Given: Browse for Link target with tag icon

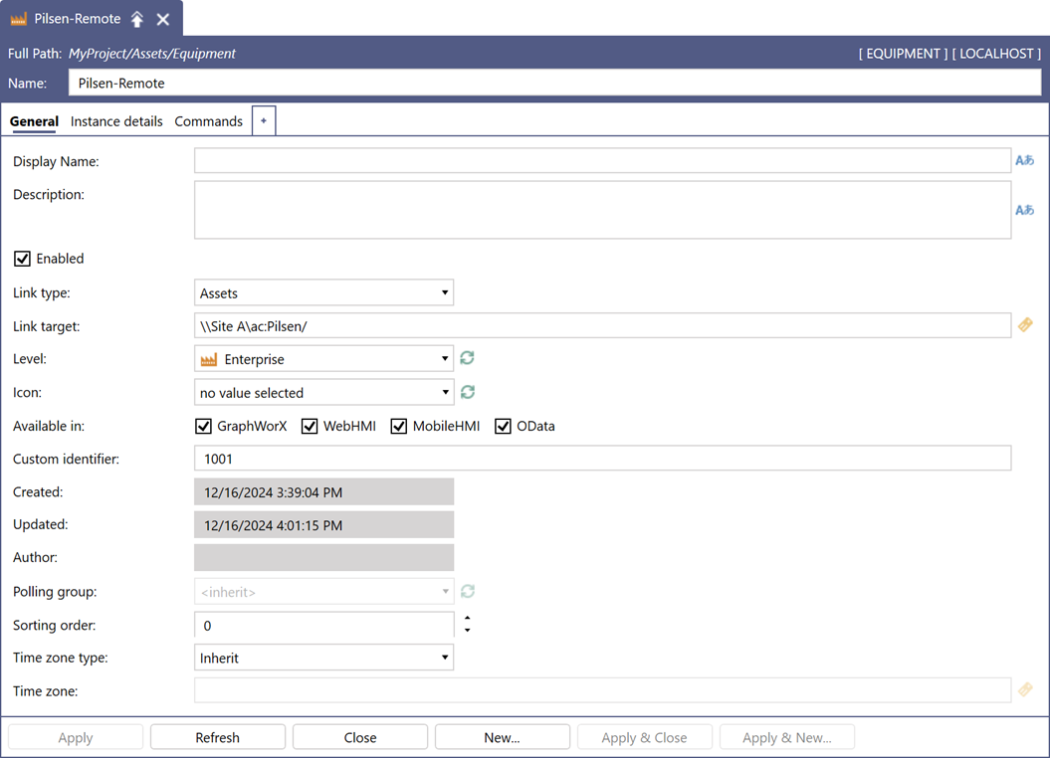Looking at the screenshot, I should [1025, 325].
